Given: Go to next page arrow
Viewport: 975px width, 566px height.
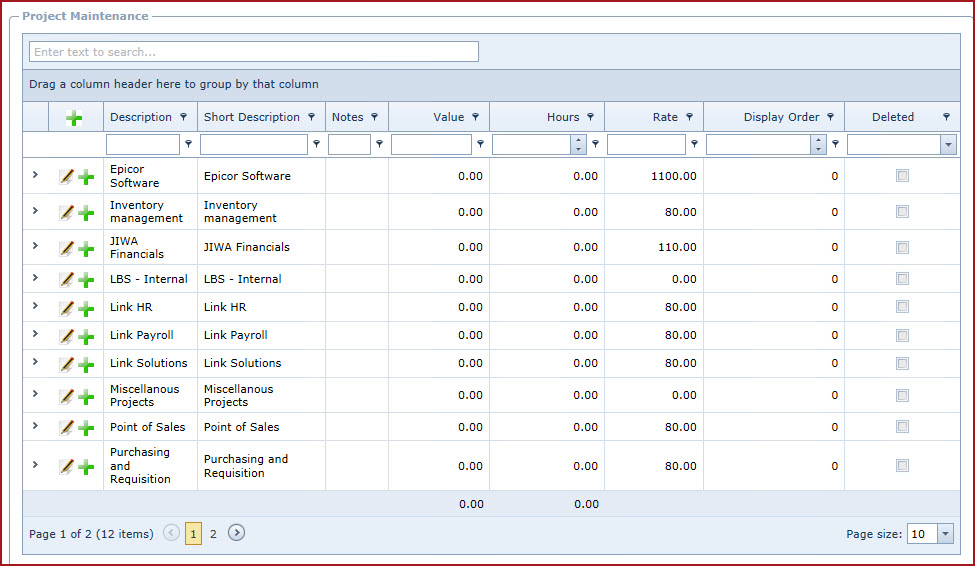Looking at the screenshot, I should click(x=236, y=533).
